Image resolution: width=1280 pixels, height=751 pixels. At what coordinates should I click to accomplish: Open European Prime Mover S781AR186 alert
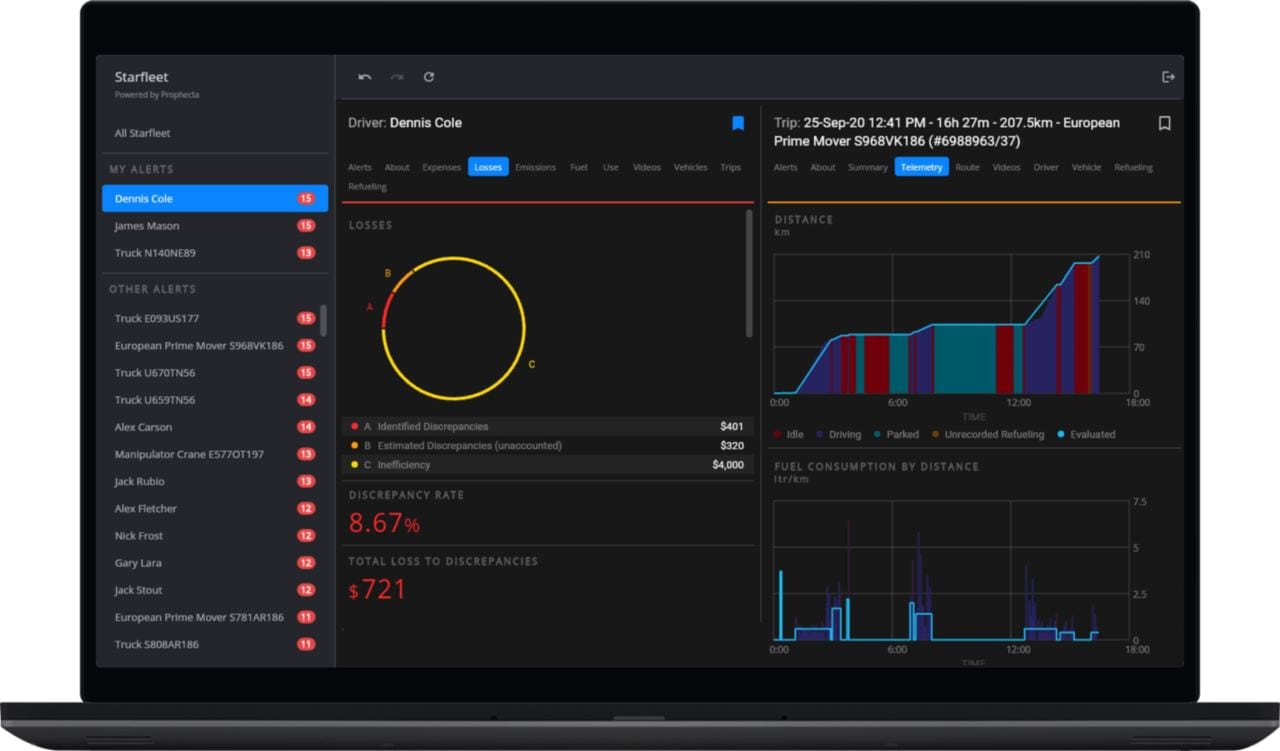click(x=210, y=617)
